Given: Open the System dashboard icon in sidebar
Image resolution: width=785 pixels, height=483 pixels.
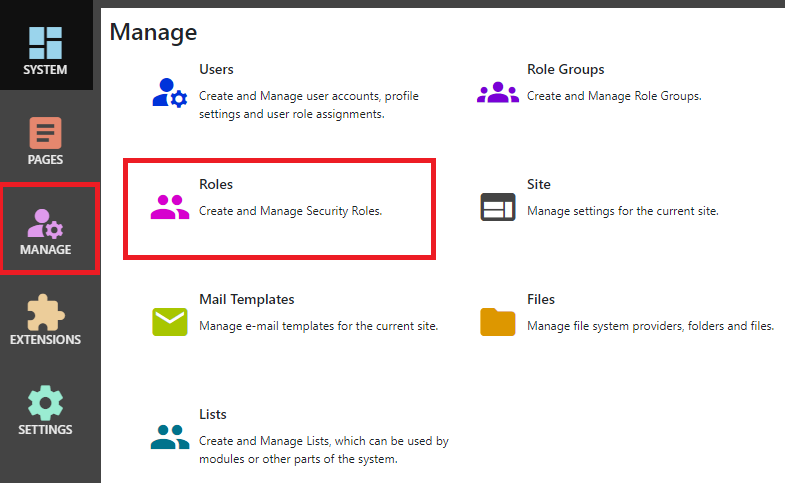Looking at the screenshot, I should tap(46, 44).
